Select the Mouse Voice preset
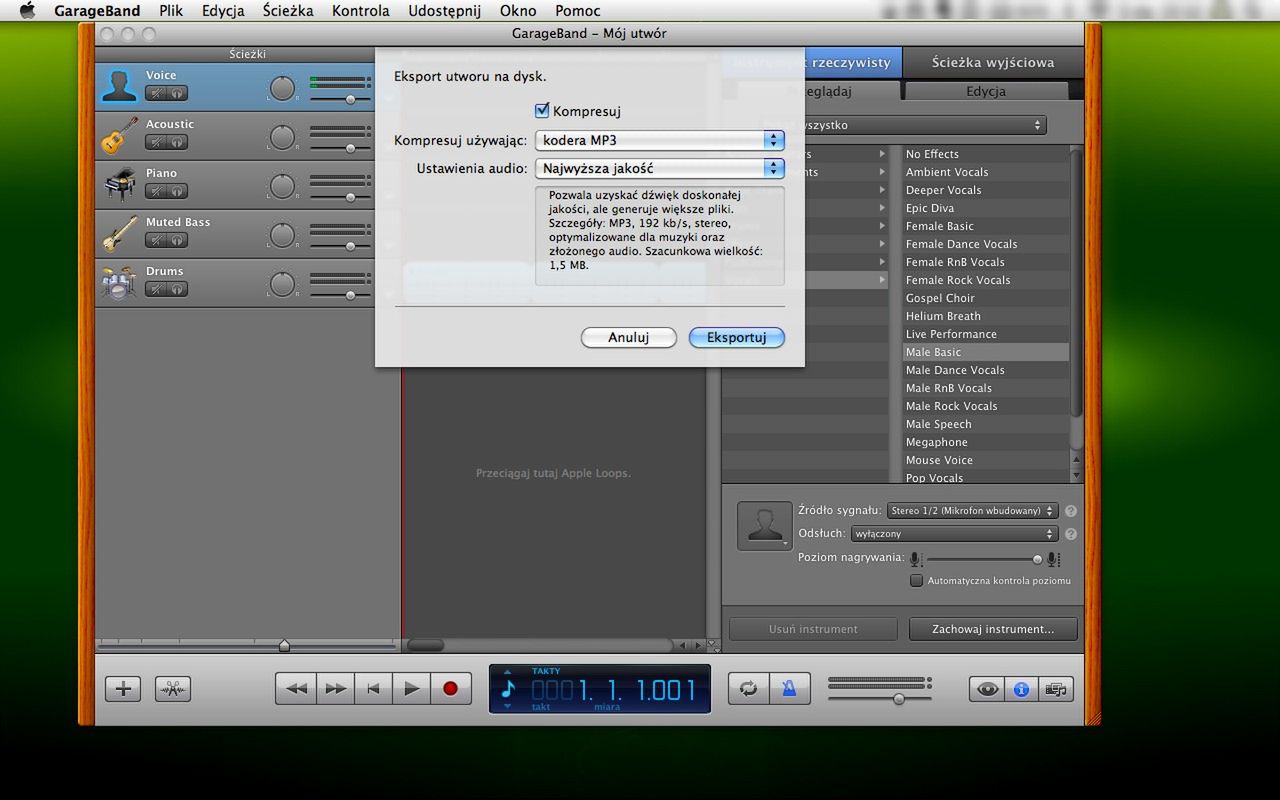The width and height of the screenshot is (1280, 800). tap(985, 460)
